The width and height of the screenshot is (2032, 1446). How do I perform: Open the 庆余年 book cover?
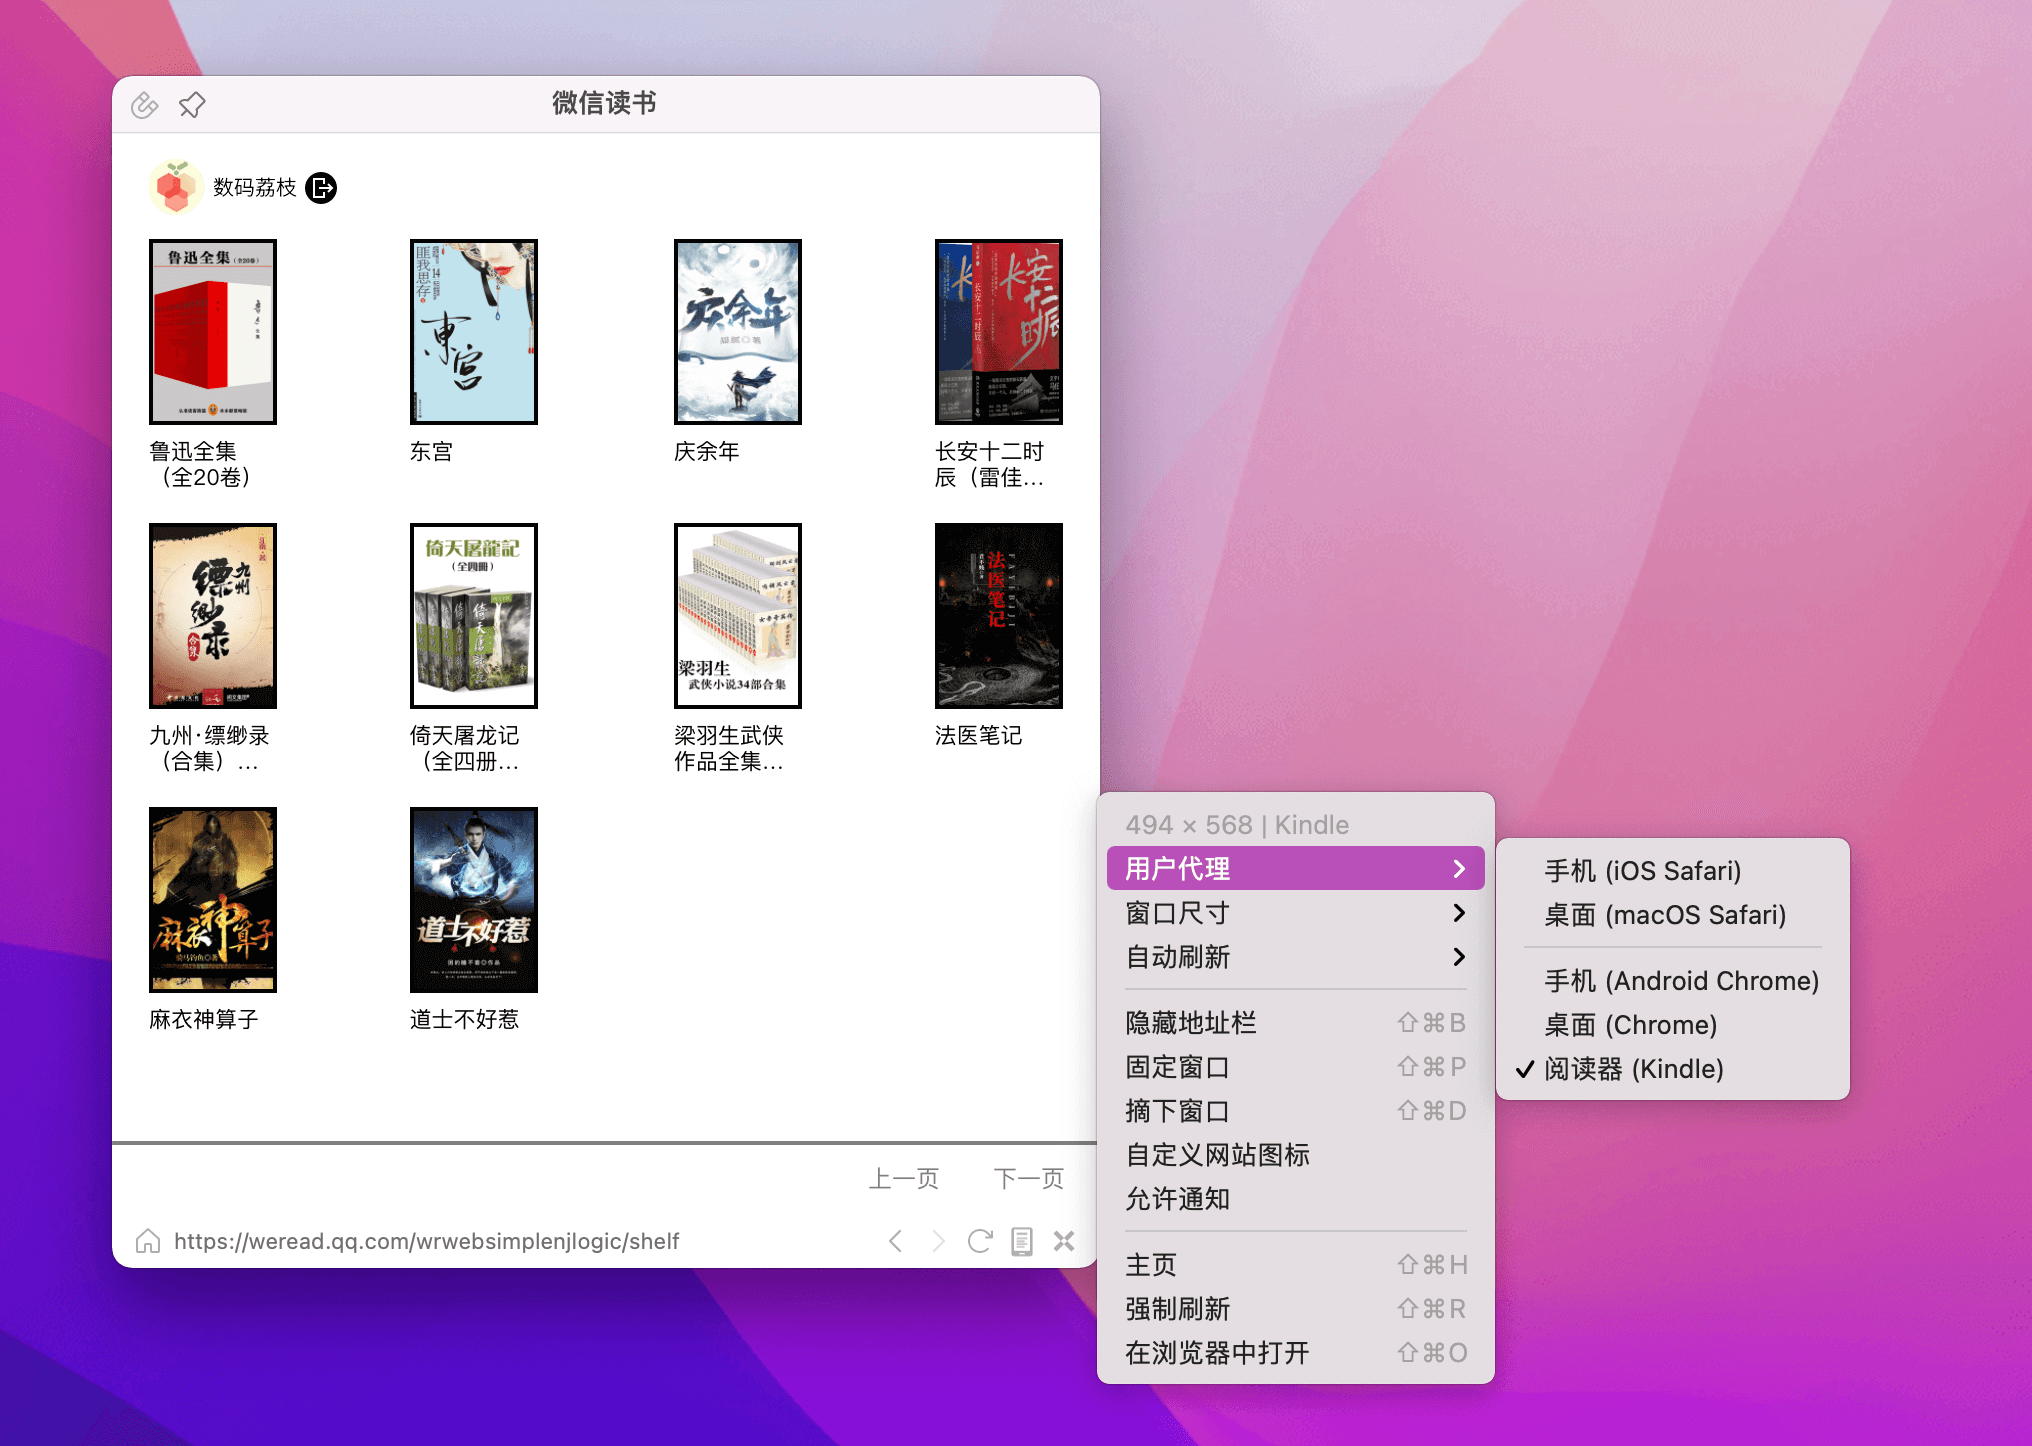(737, 332)
